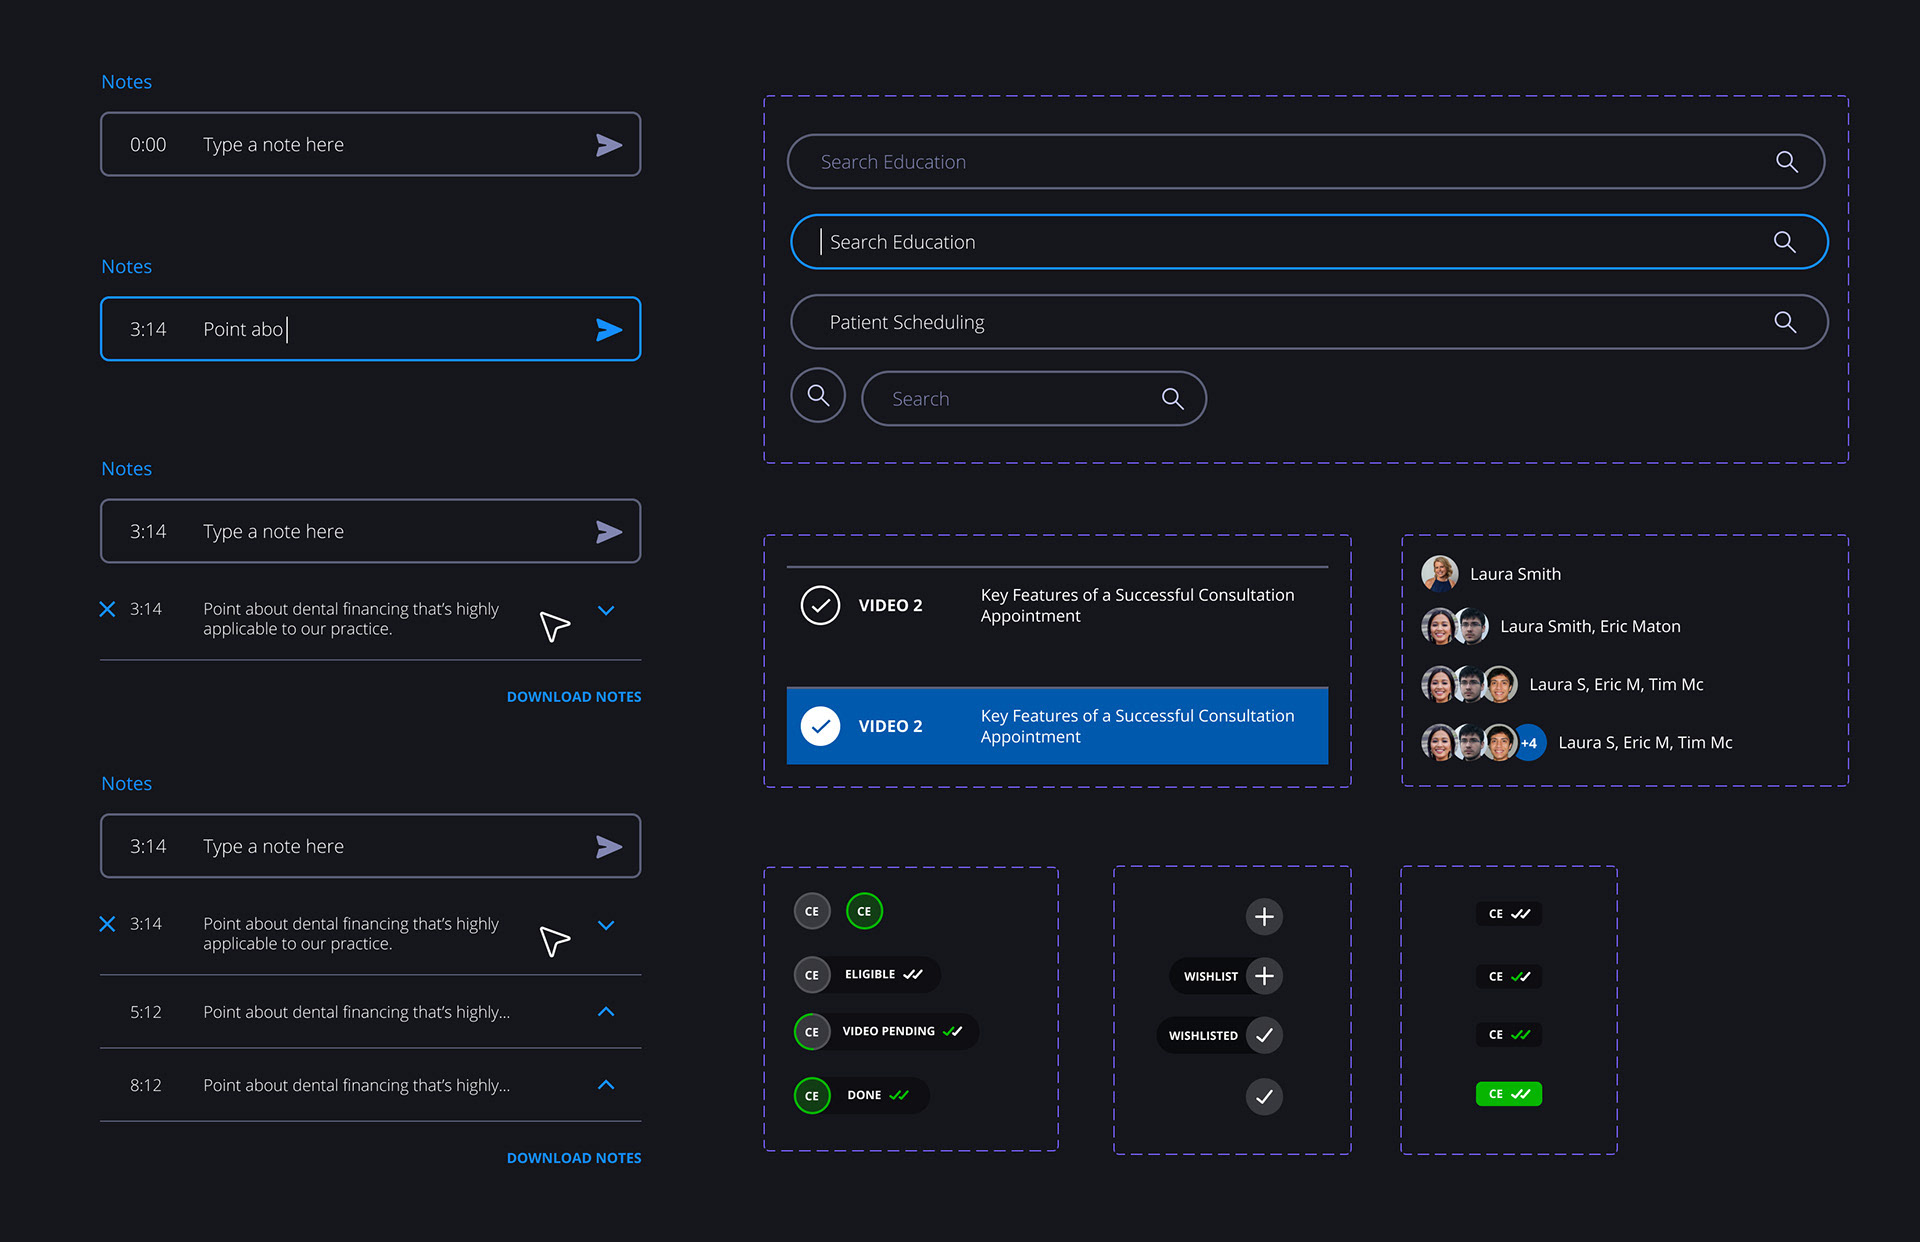This screenshot has width=1920, height=1242.
Task: Click the standalone circular plus button
Action: click(x=1264, y=916)
